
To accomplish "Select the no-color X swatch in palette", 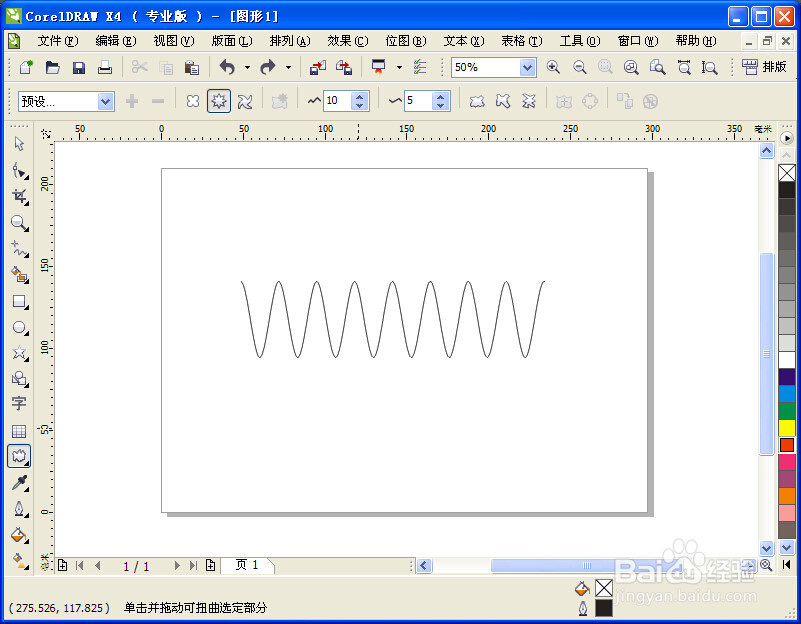I will click(x=787, y=173).
